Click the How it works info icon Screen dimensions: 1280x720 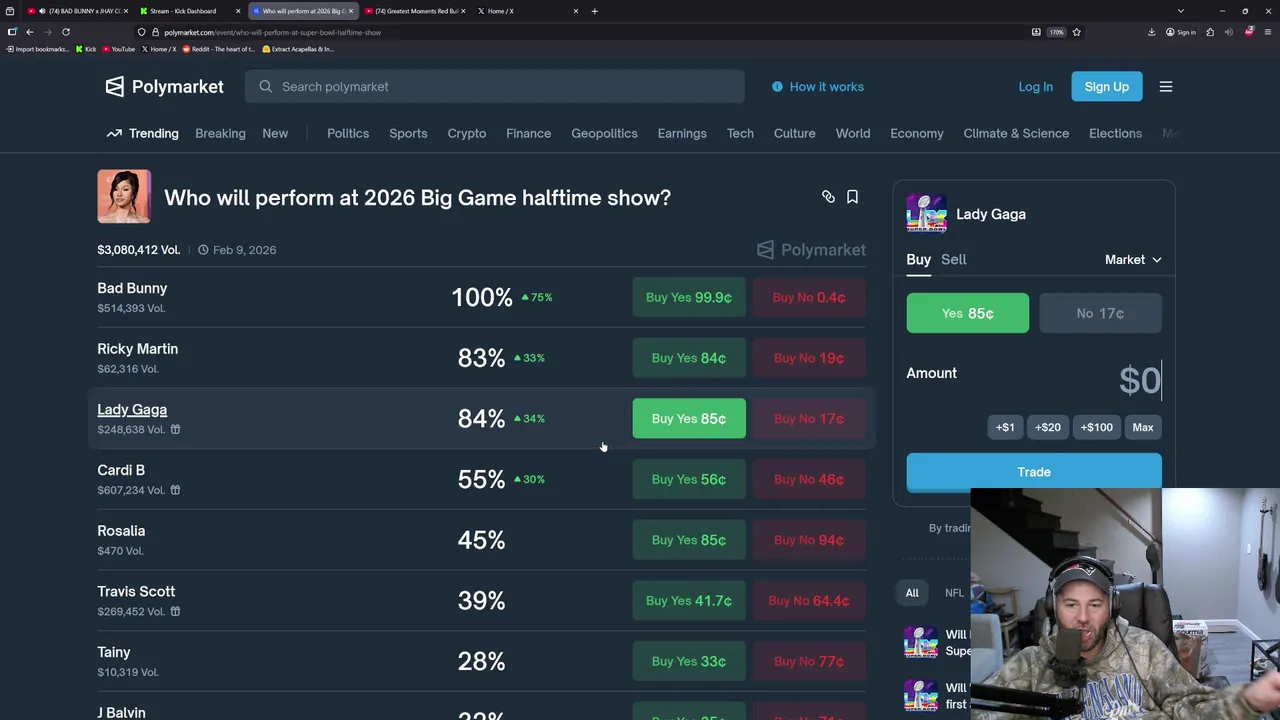pos(777,87)
